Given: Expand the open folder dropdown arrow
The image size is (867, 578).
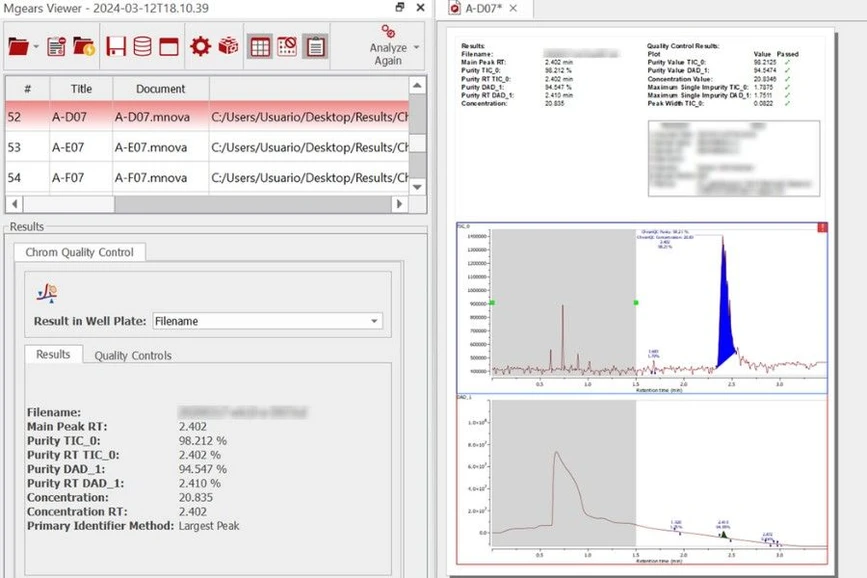Looking at the screenshot, I should [x=35, y=46].
